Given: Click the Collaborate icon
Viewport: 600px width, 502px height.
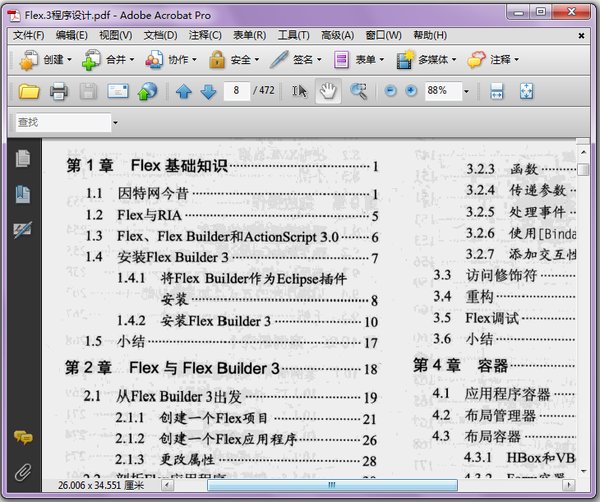Looking at the screenshot, I should 154,60.
